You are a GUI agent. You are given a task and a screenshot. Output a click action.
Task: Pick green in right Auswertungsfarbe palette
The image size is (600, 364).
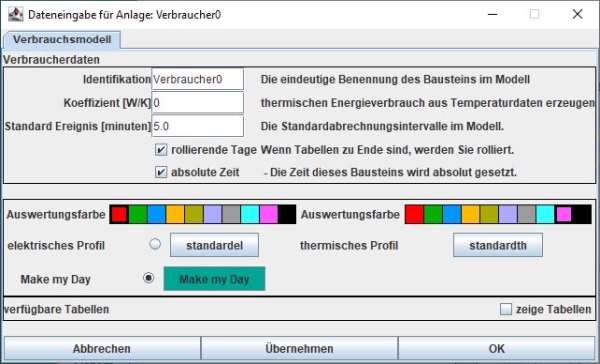[x=433, y=214]
